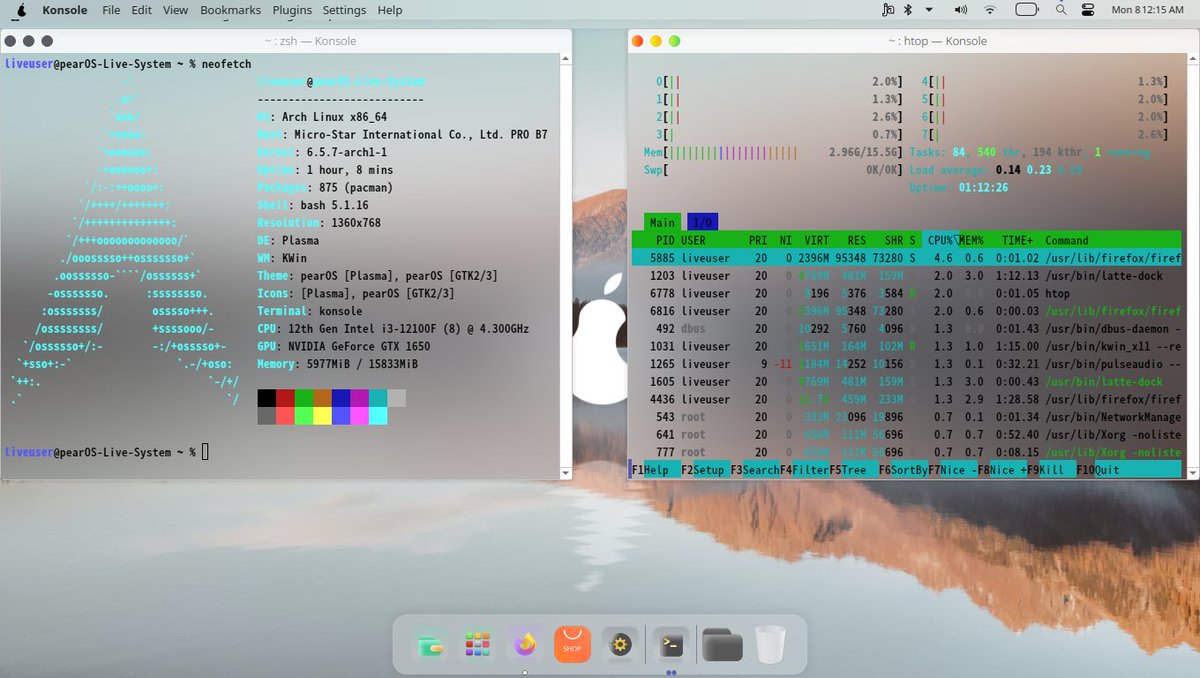Select htop process row PID 492 dbus
Screen dimensions: 1200x678
pos(906,328)
